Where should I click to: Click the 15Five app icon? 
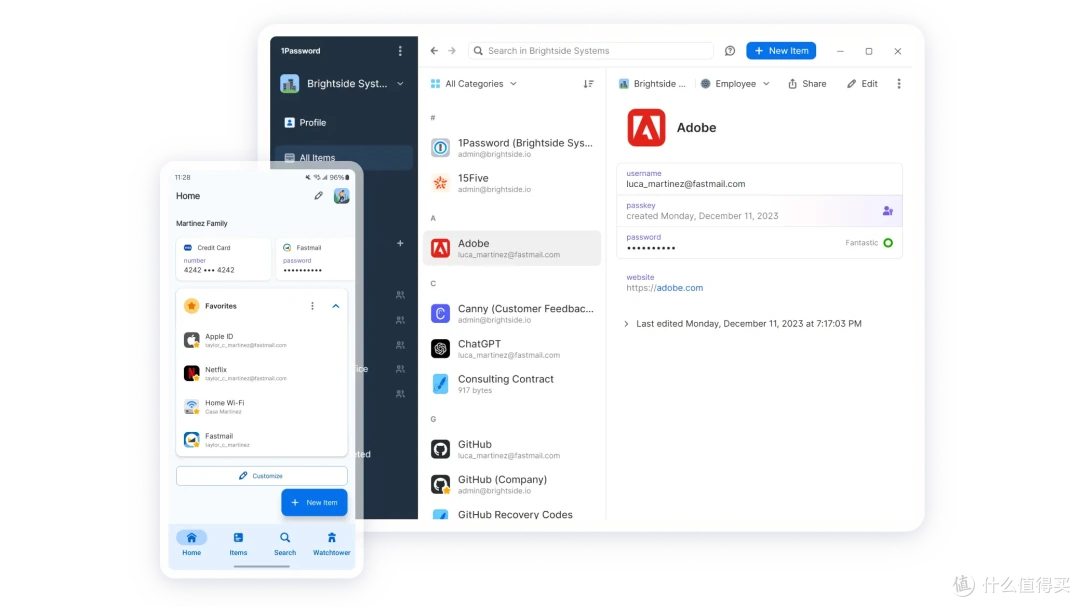tap(440, 183)
